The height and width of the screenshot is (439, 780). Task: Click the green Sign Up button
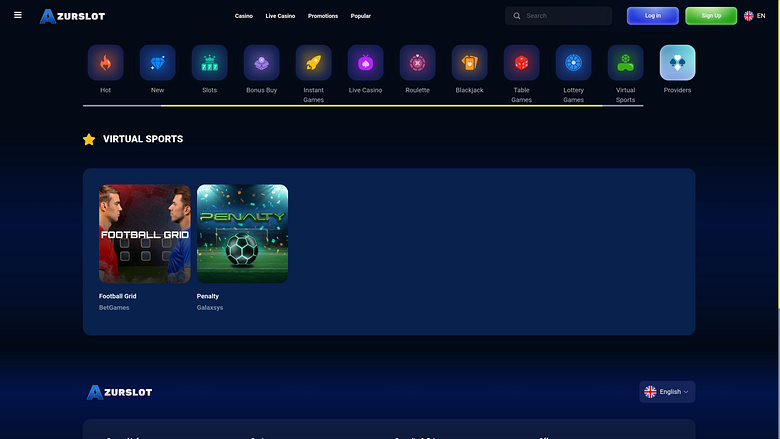pos(711,16)
